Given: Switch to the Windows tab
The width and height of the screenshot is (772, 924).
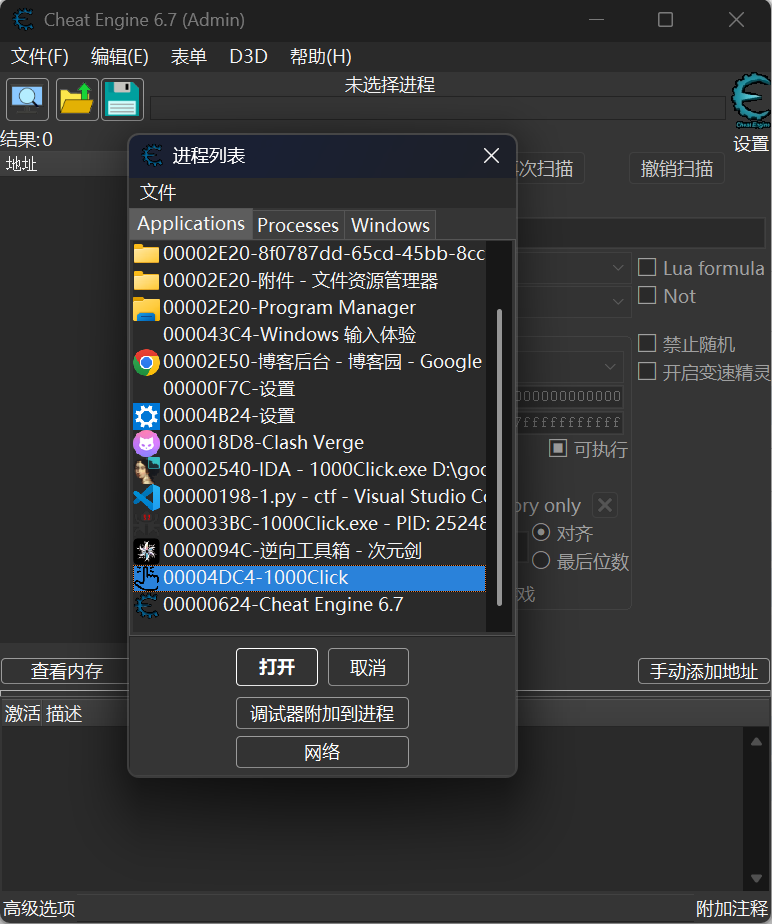Looking at the screenshot, I should click(x=390, y=225).
